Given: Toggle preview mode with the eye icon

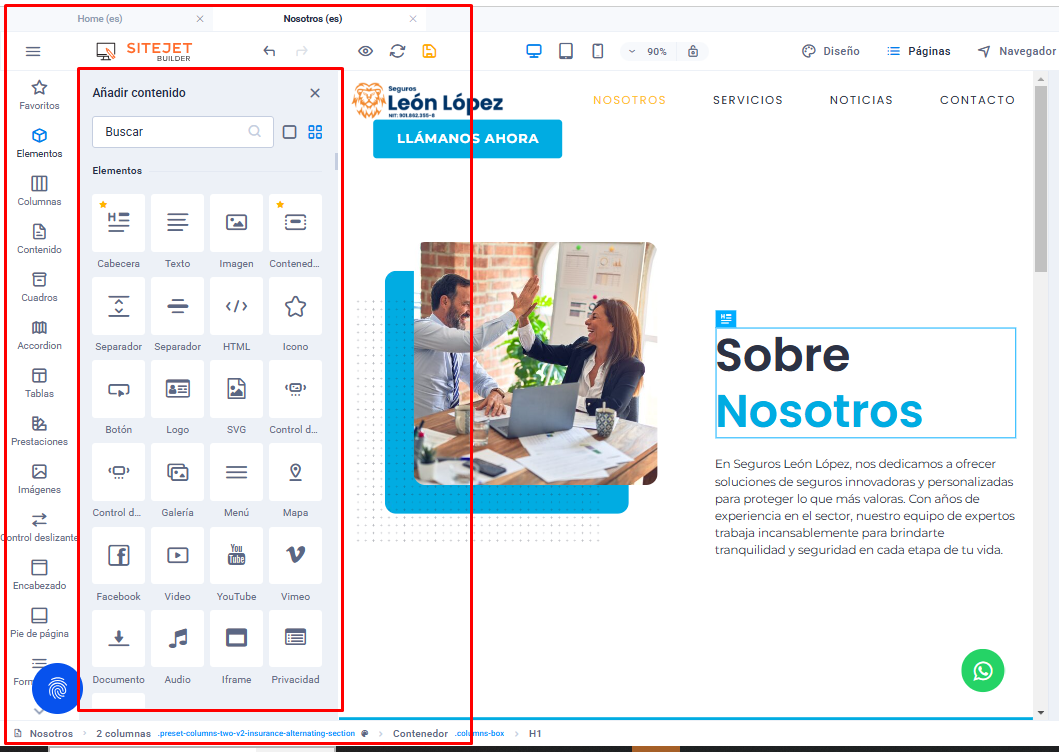Looking at the screenshot, I should coord(366,51).
